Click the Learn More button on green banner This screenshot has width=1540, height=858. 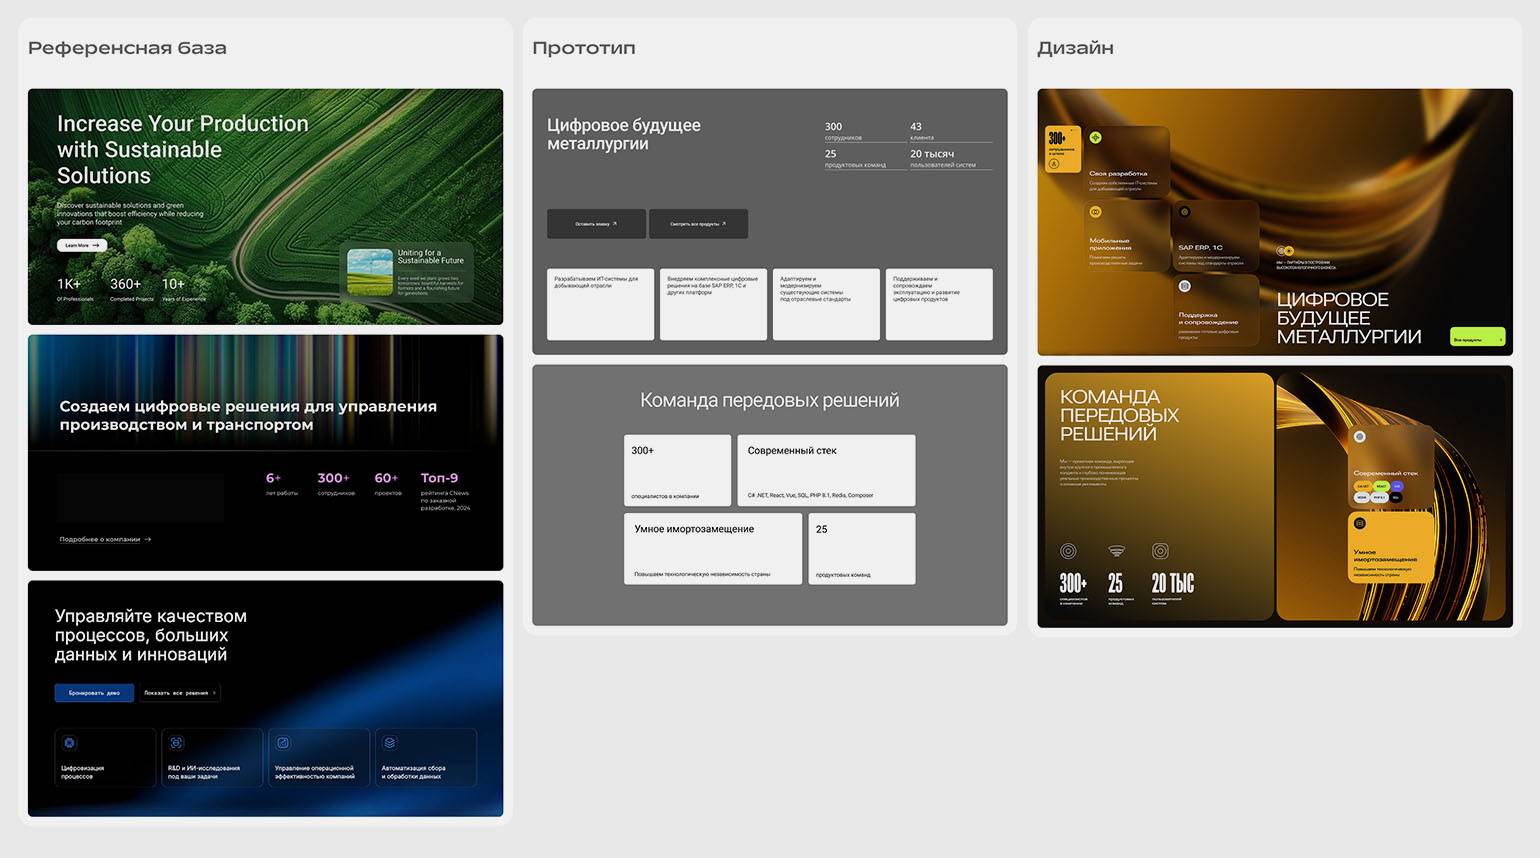(82, 245)
